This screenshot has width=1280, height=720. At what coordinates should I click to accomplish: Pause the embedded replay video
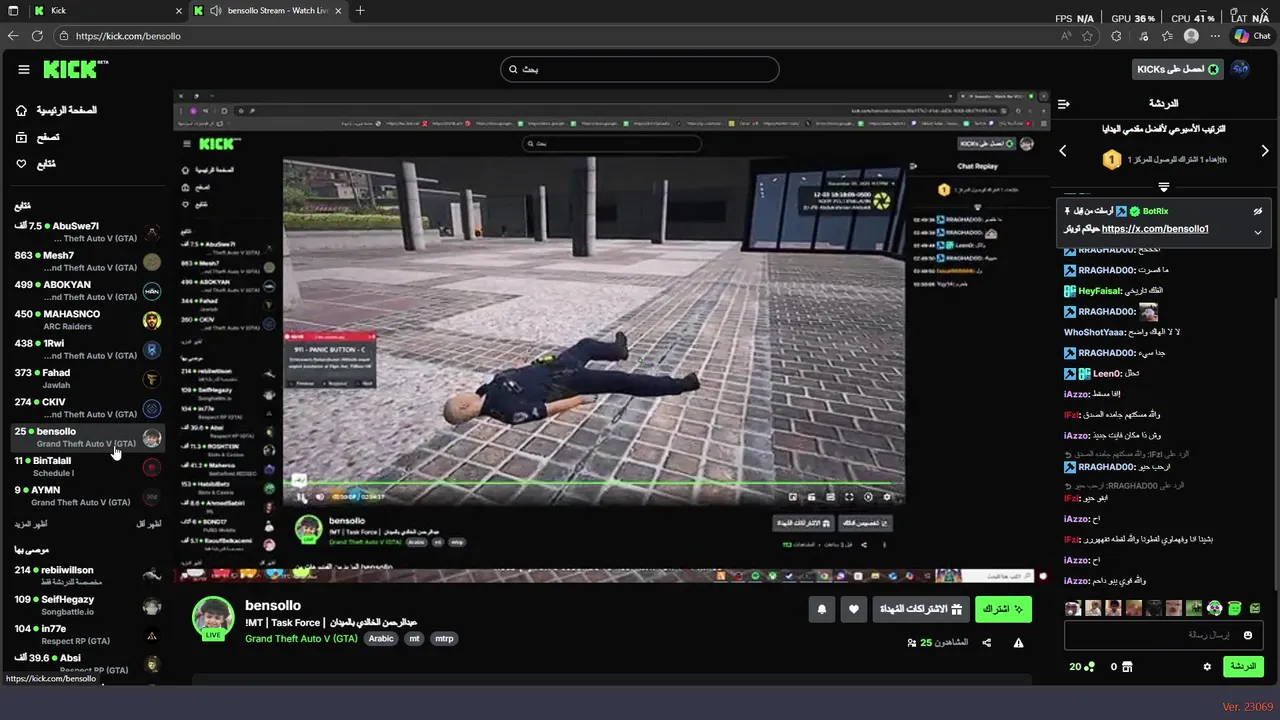(x=301, y=496)
